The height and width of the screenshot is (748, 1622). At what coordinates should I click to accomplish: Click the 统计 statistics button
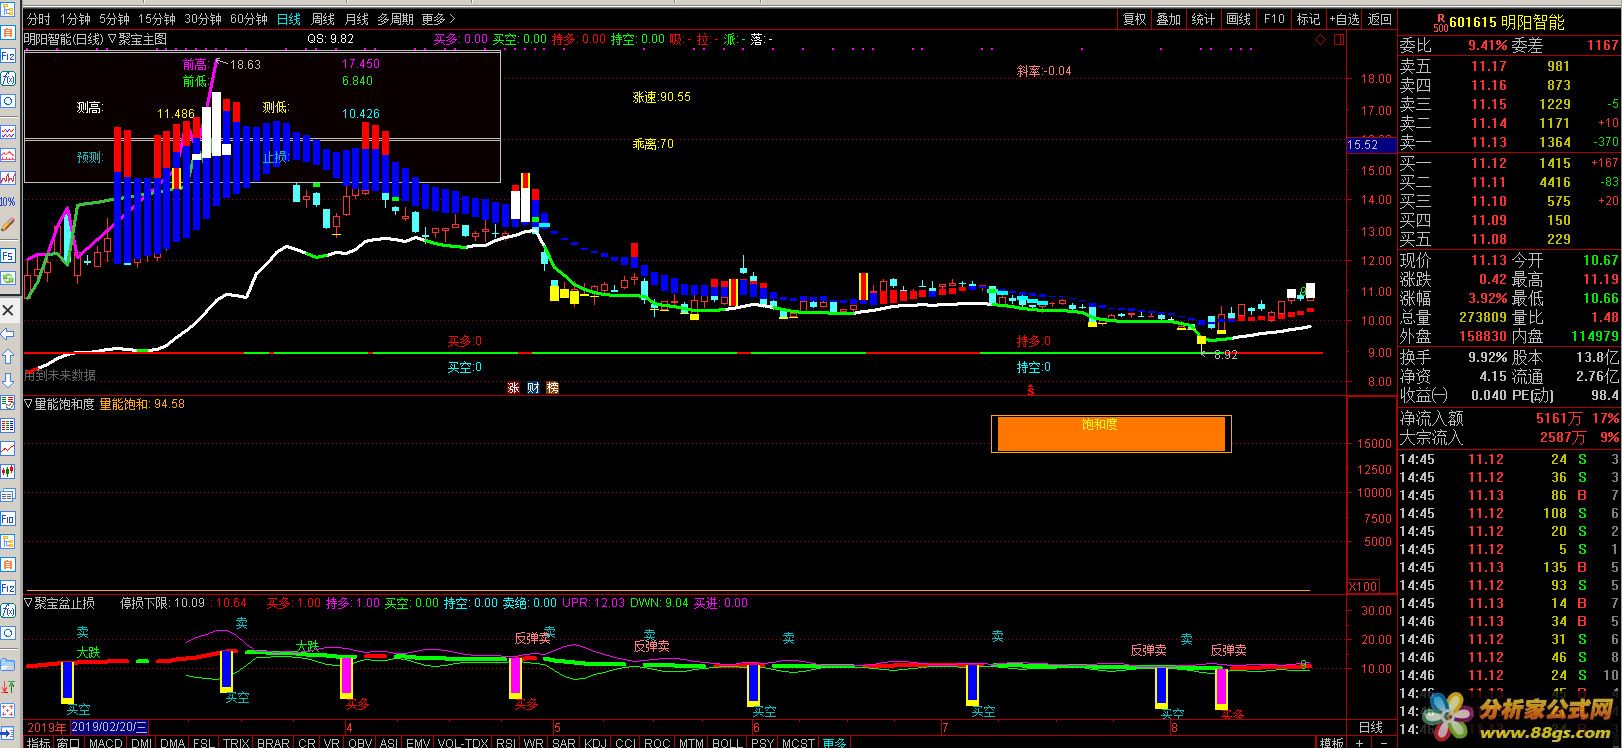[x=1203, y=19]
